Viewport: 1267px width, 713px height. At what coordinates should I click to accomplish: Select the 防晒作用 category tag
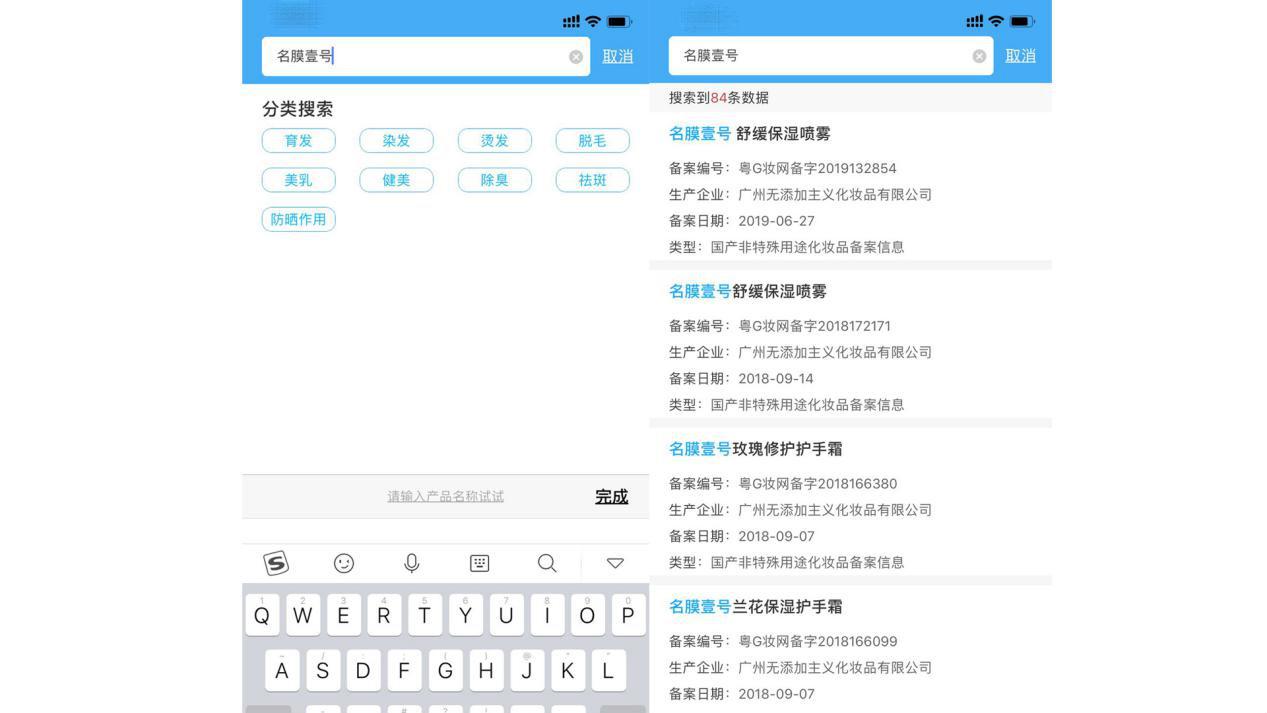[298, 219]
